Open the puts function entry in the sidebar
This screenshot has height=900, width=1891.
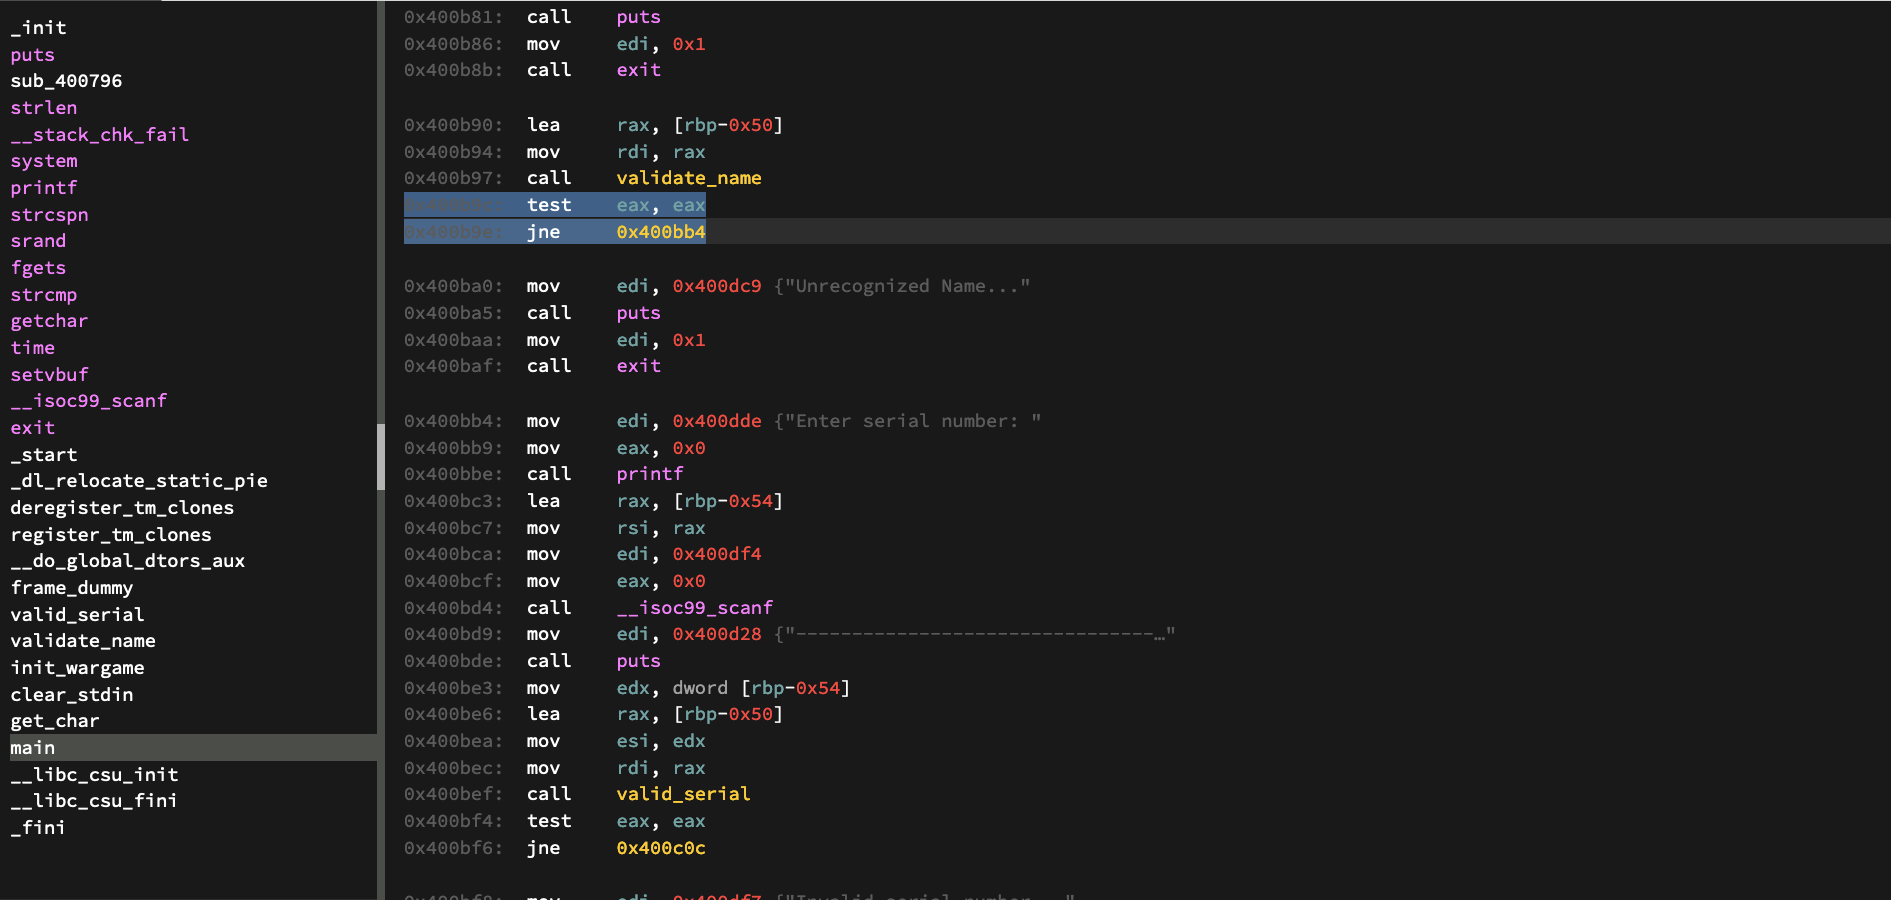tap(32, 55)
